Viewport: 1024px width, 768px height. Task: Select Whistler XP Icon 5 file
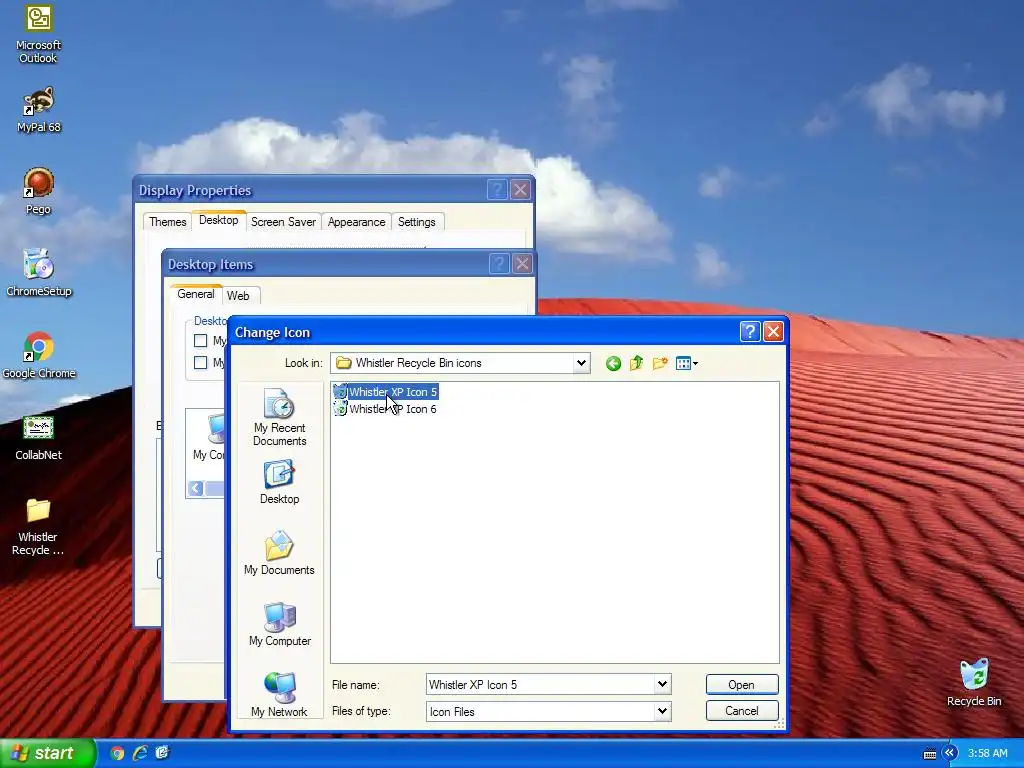click(385, 392)
